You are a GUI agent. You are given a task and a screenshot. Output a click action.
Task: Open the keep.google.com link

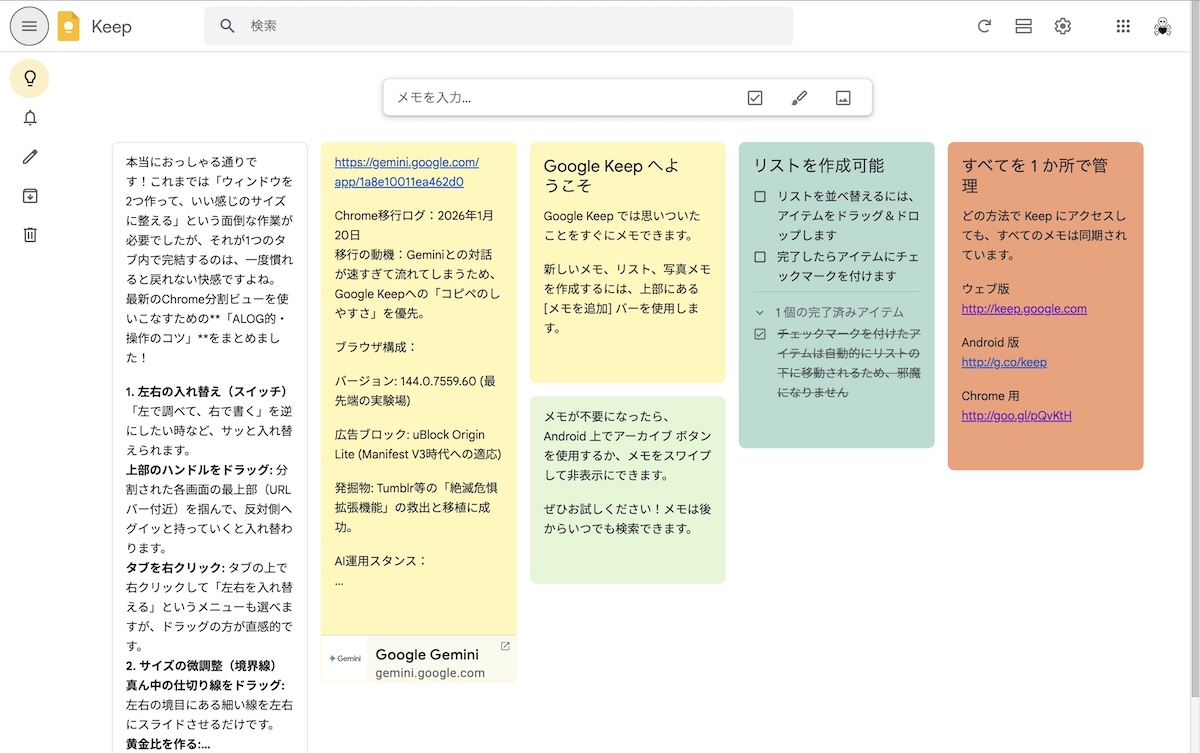pos(1024,309)
